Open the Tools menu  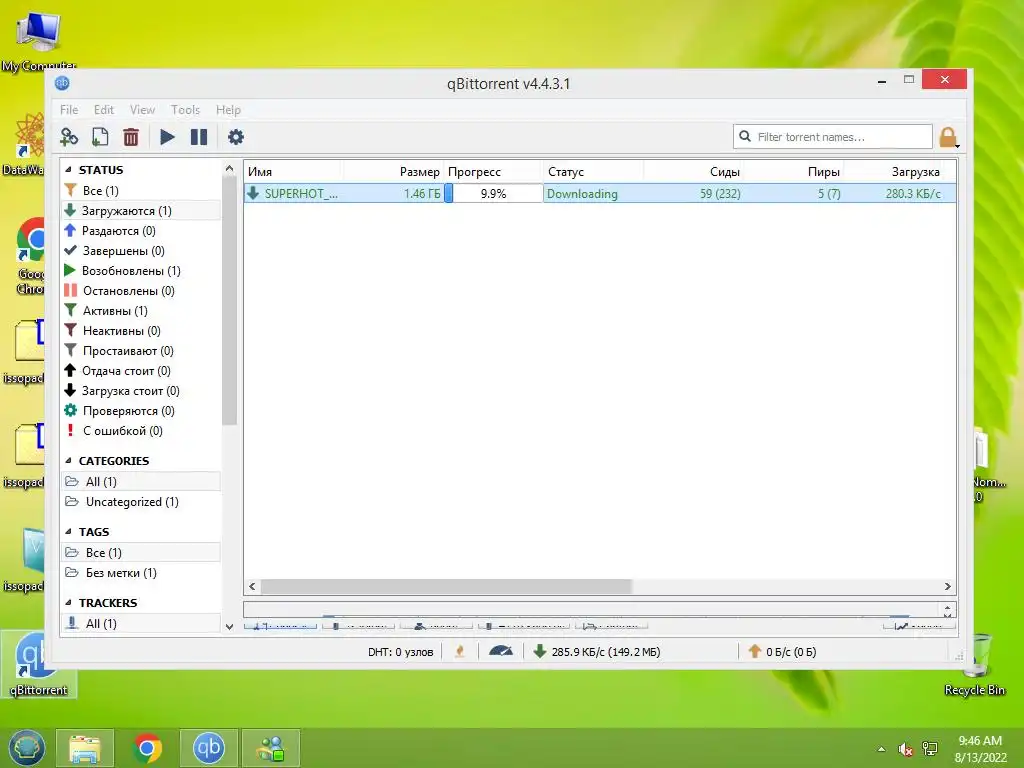click(185, 110)
